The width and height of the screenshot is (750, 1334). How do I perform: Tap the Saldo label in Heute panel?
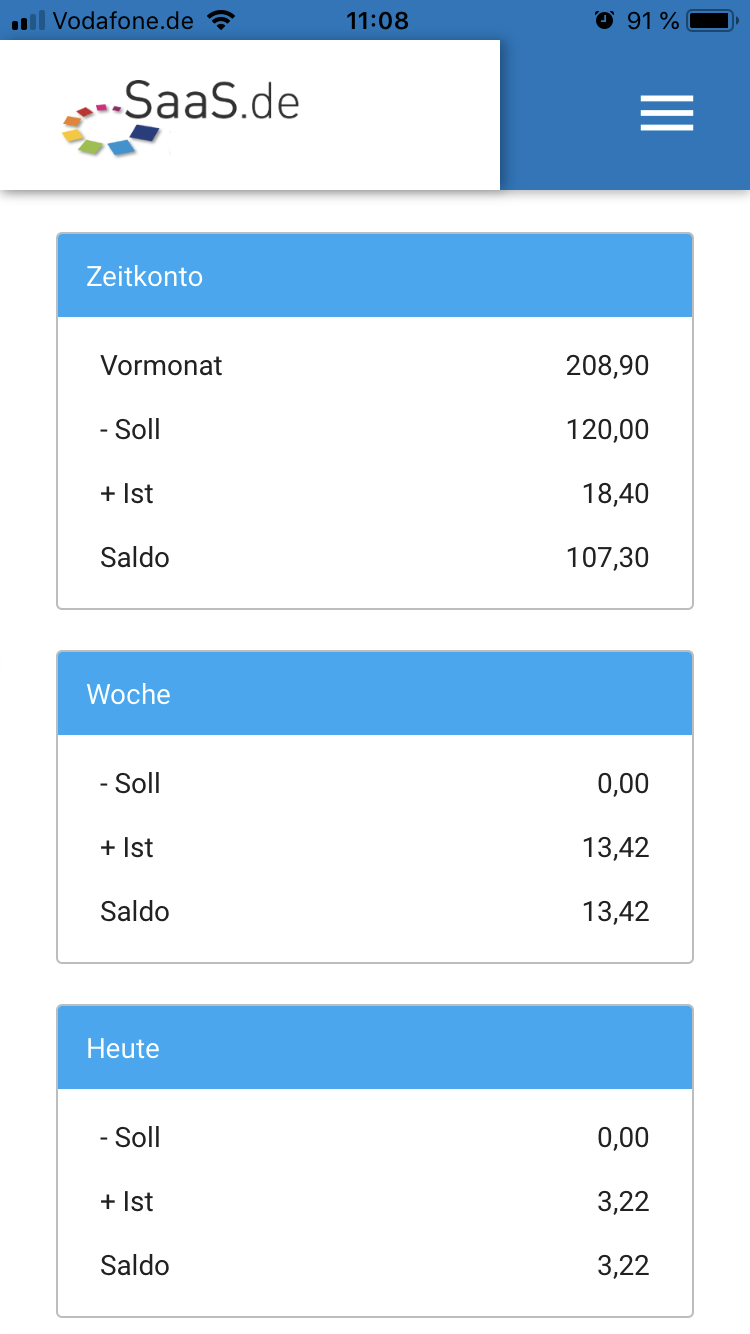click(135, 1265)
